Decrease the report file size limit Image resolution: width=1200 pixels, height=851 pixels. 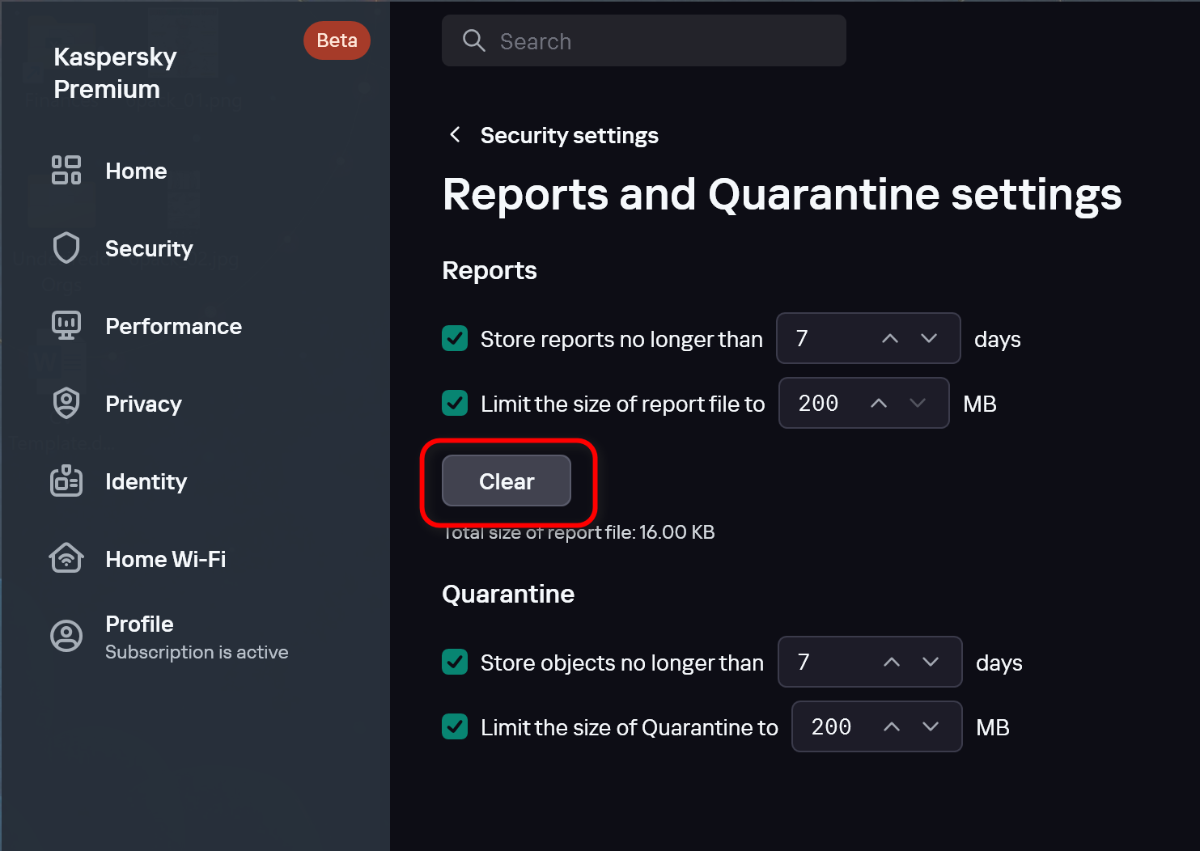[917, 403]
